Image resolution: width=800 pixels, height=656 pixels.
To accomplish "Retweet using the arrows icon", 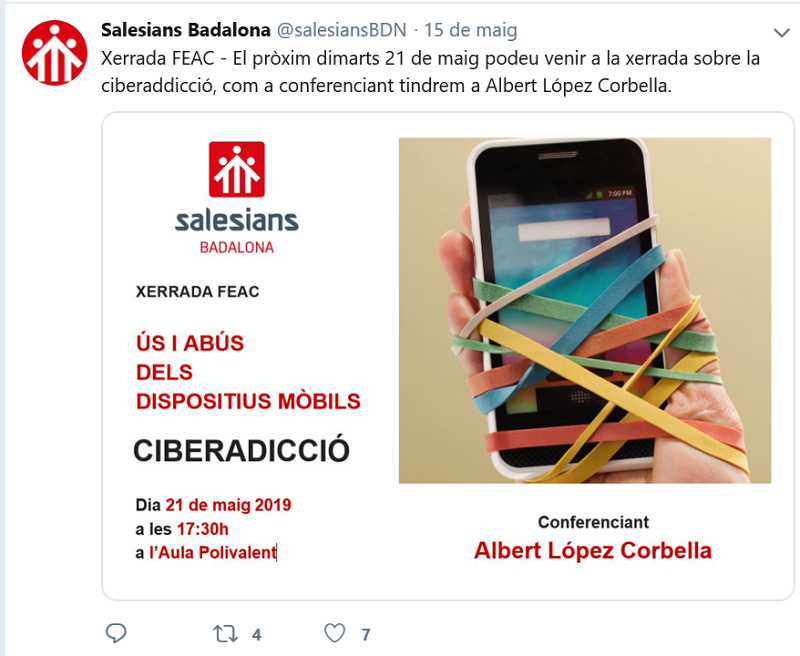I will click(x=226, y=634).
